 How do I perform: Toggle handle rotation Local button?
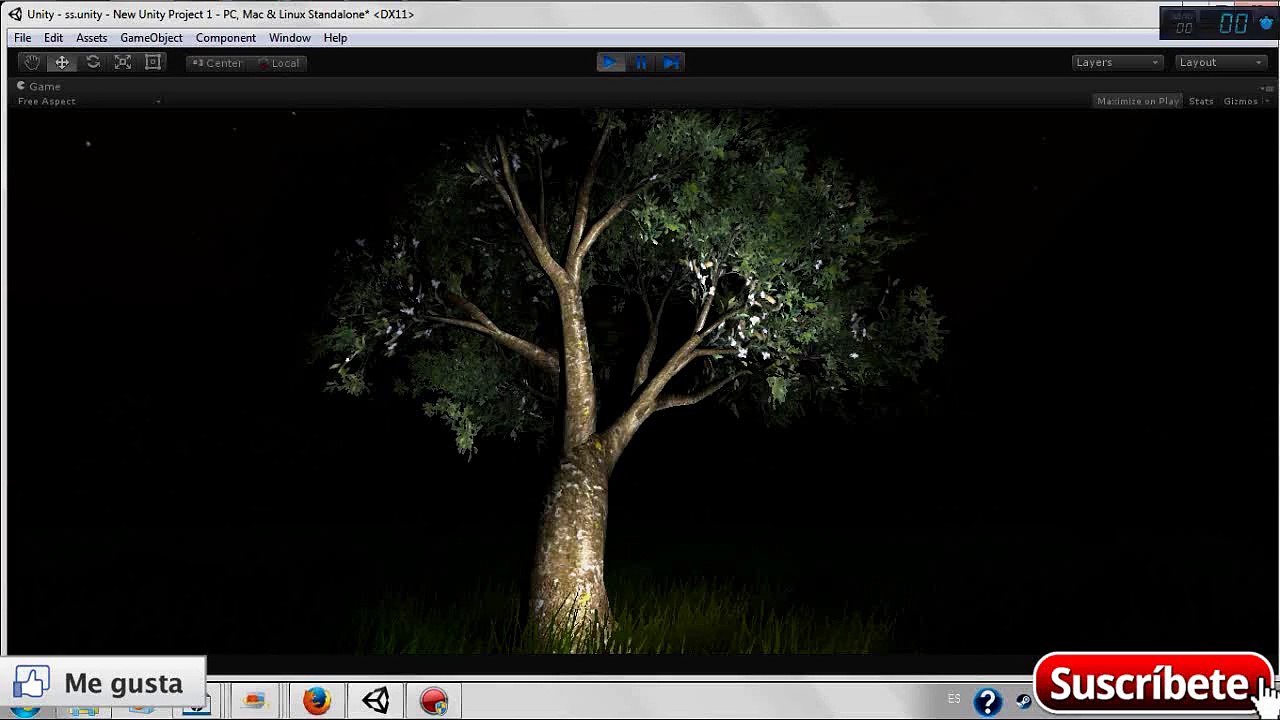pos(278,63)
